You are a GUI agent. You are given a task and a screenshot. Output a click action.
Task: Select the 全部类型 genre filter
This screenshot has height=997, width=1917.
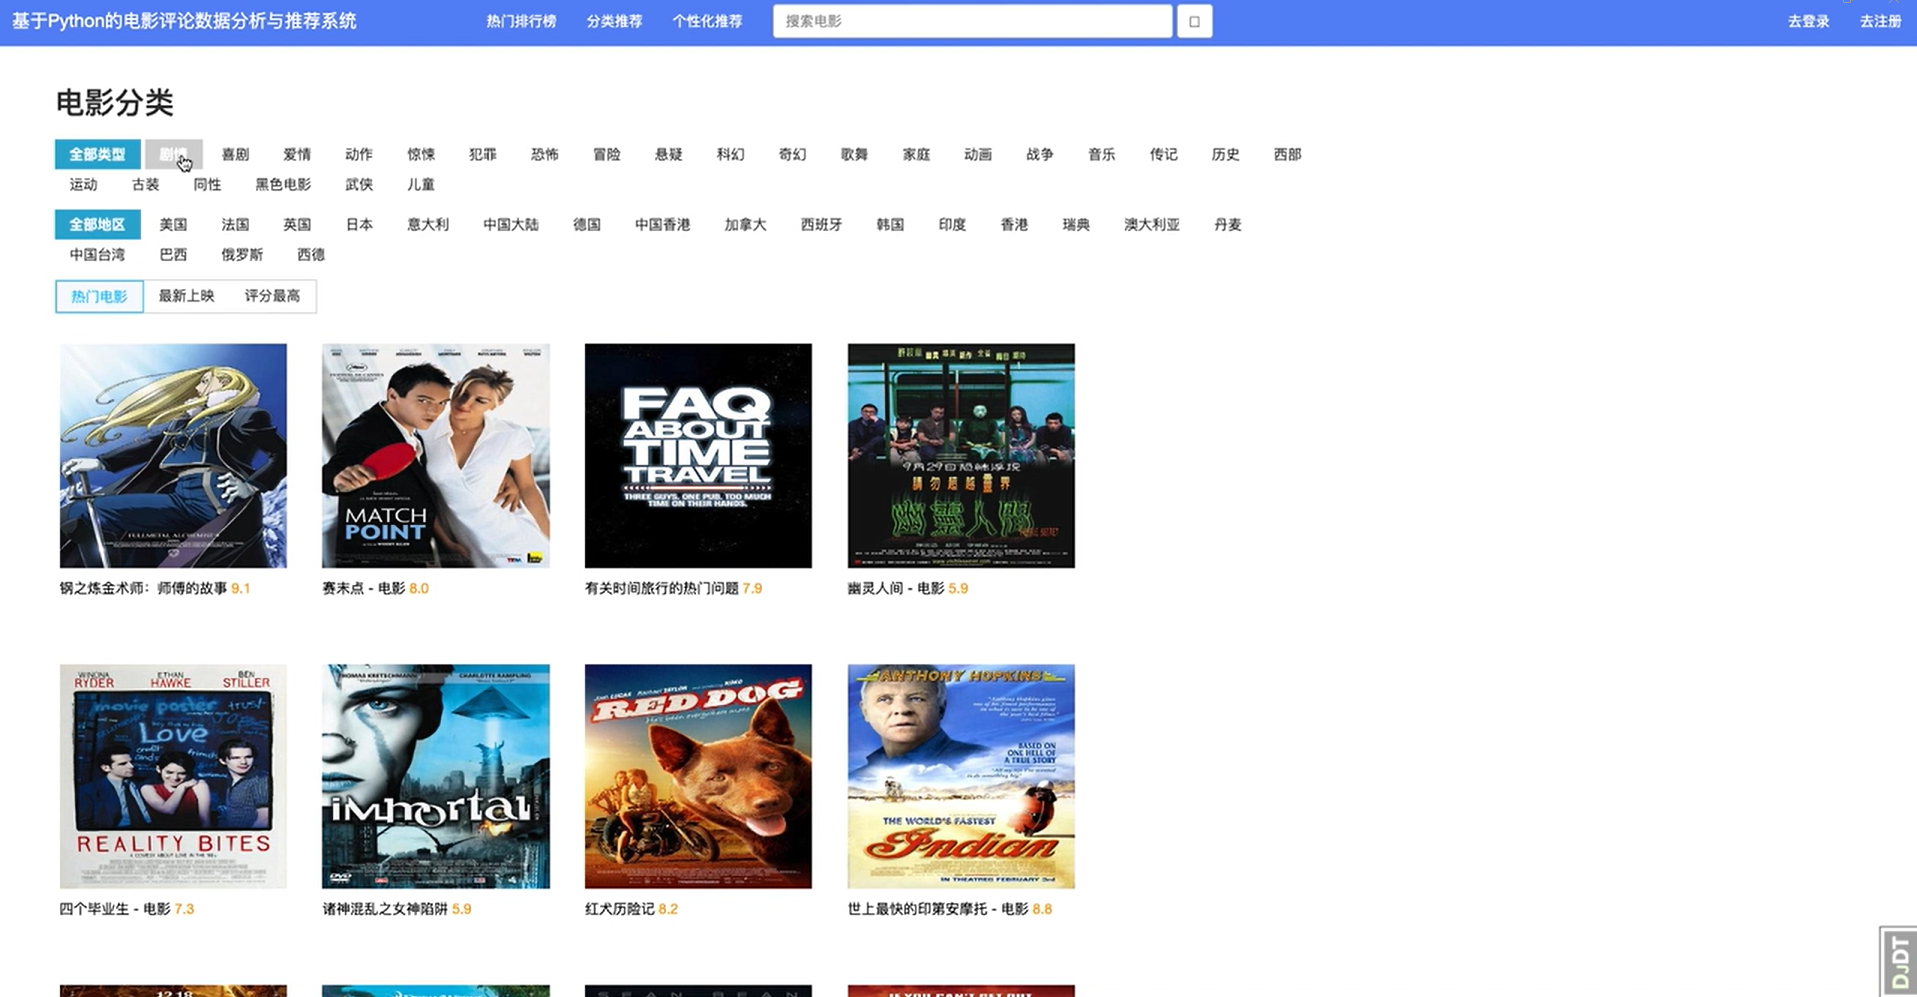pos(97,154)
